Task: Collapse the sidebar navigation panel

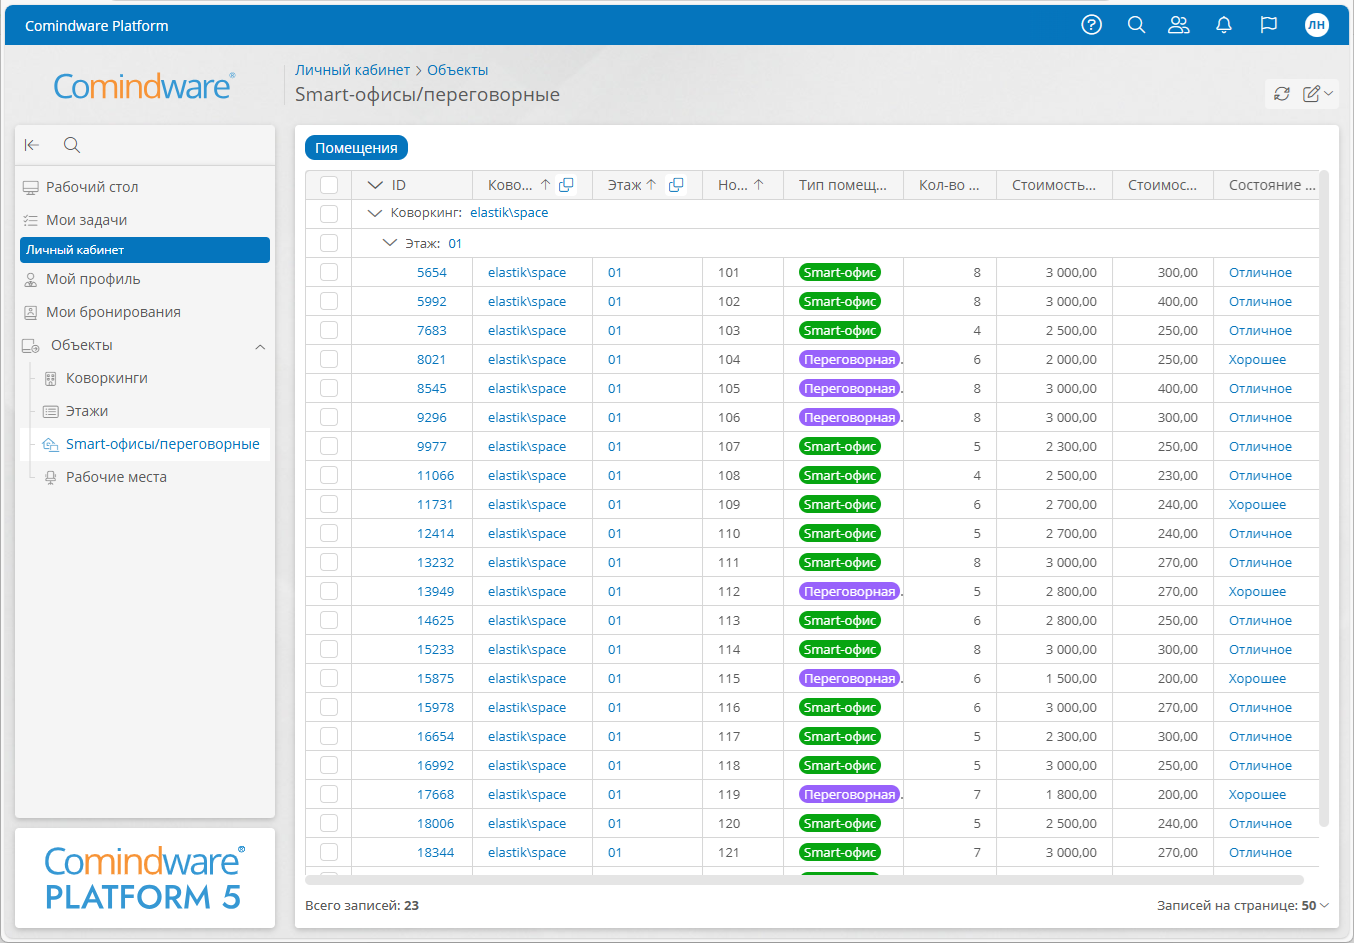Action: coord(32,145)
